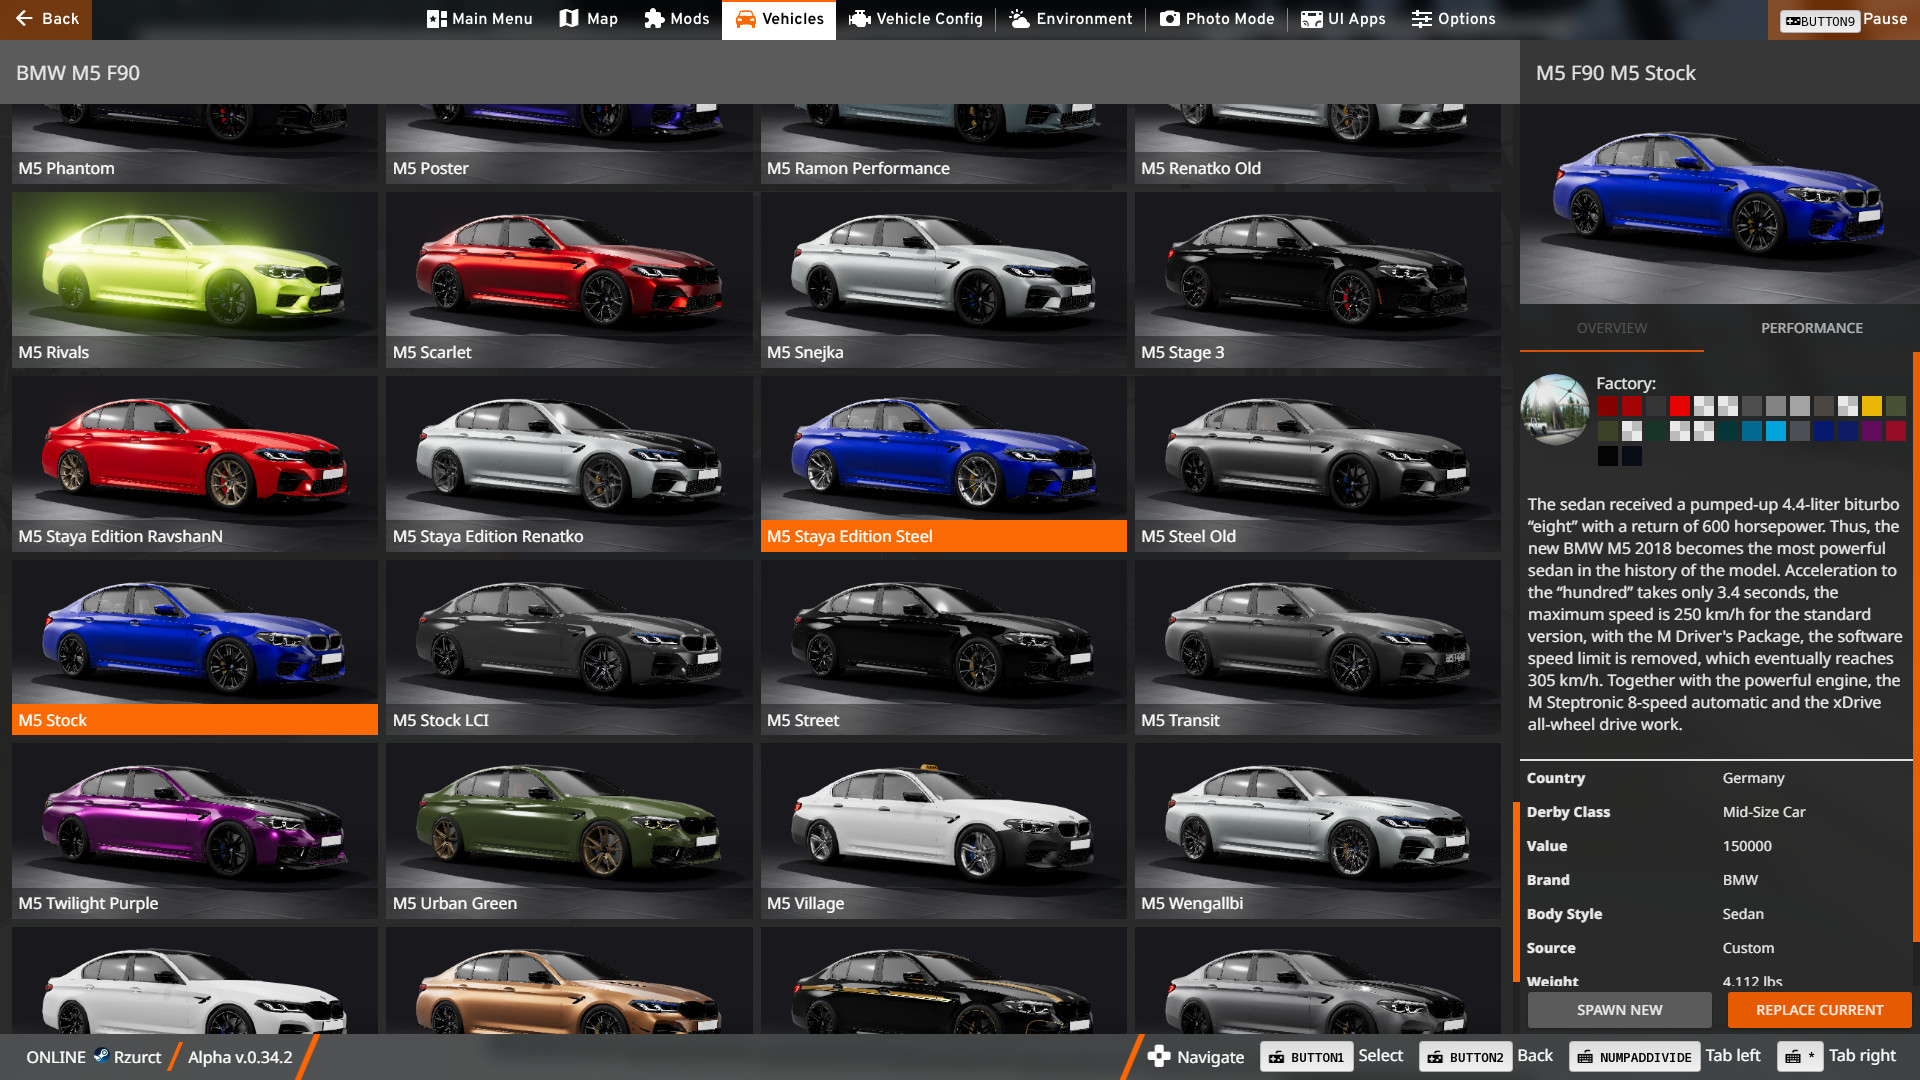Viewport: 1920px width, 1080px height.
Task: Select the M5 Stage 3 car
Action: click(1317, 279)
